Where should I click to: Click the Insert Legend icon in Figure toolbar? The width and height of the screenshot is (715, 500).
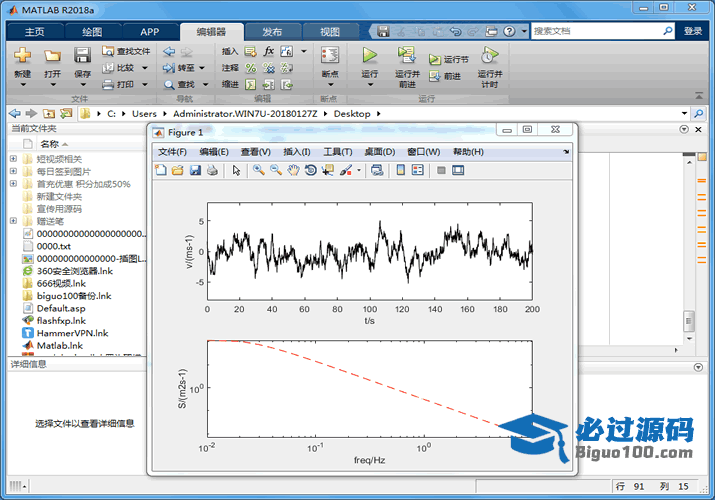[418, 170]
